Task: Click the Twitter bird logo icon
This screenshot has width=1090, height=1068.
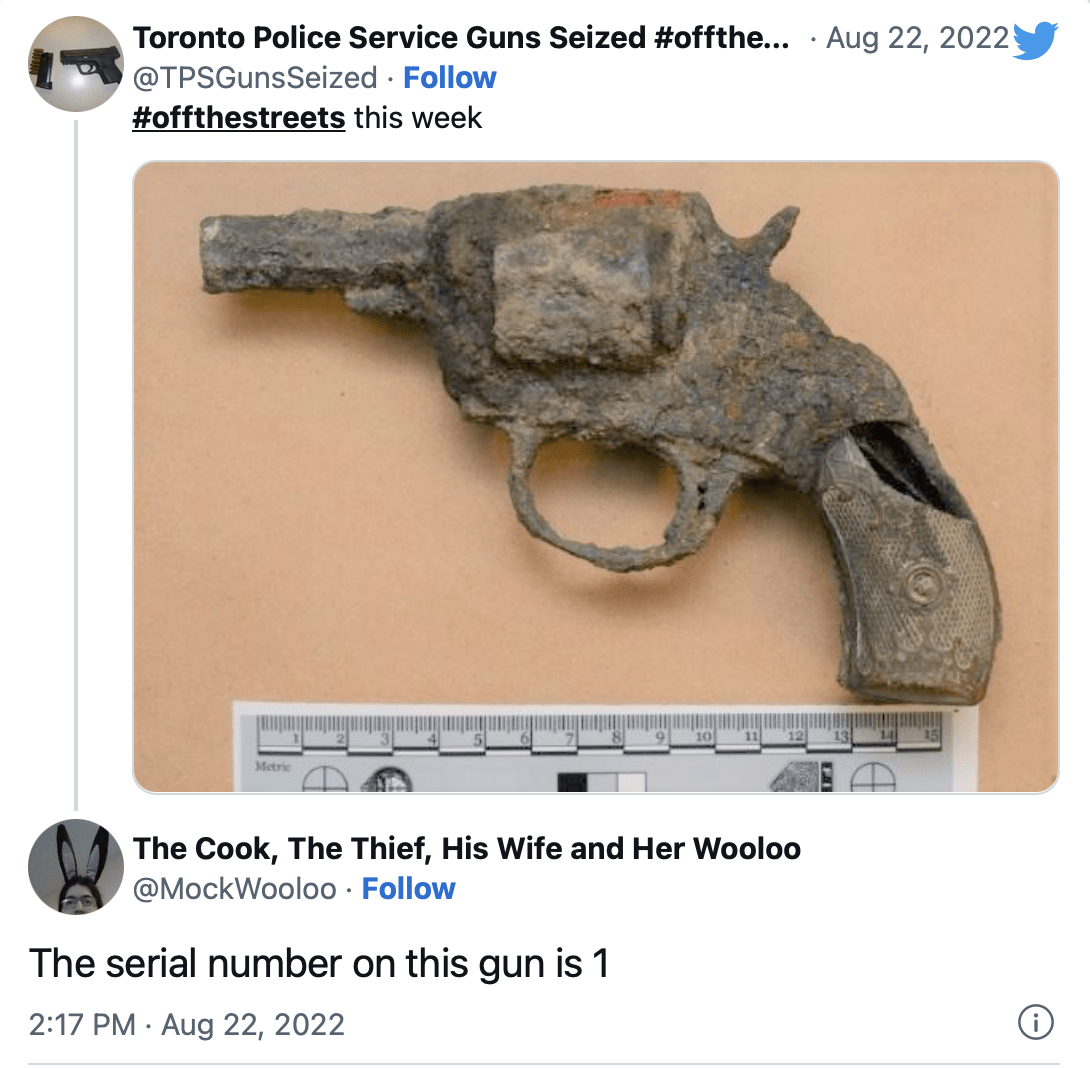Action: point(1035,40)
